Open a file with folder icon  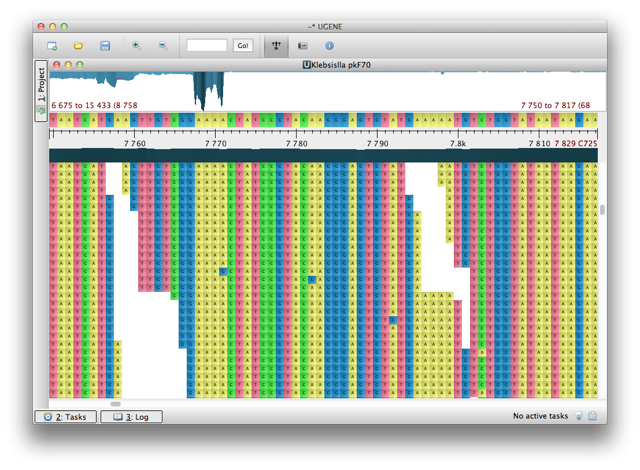(x=78, y=46)
